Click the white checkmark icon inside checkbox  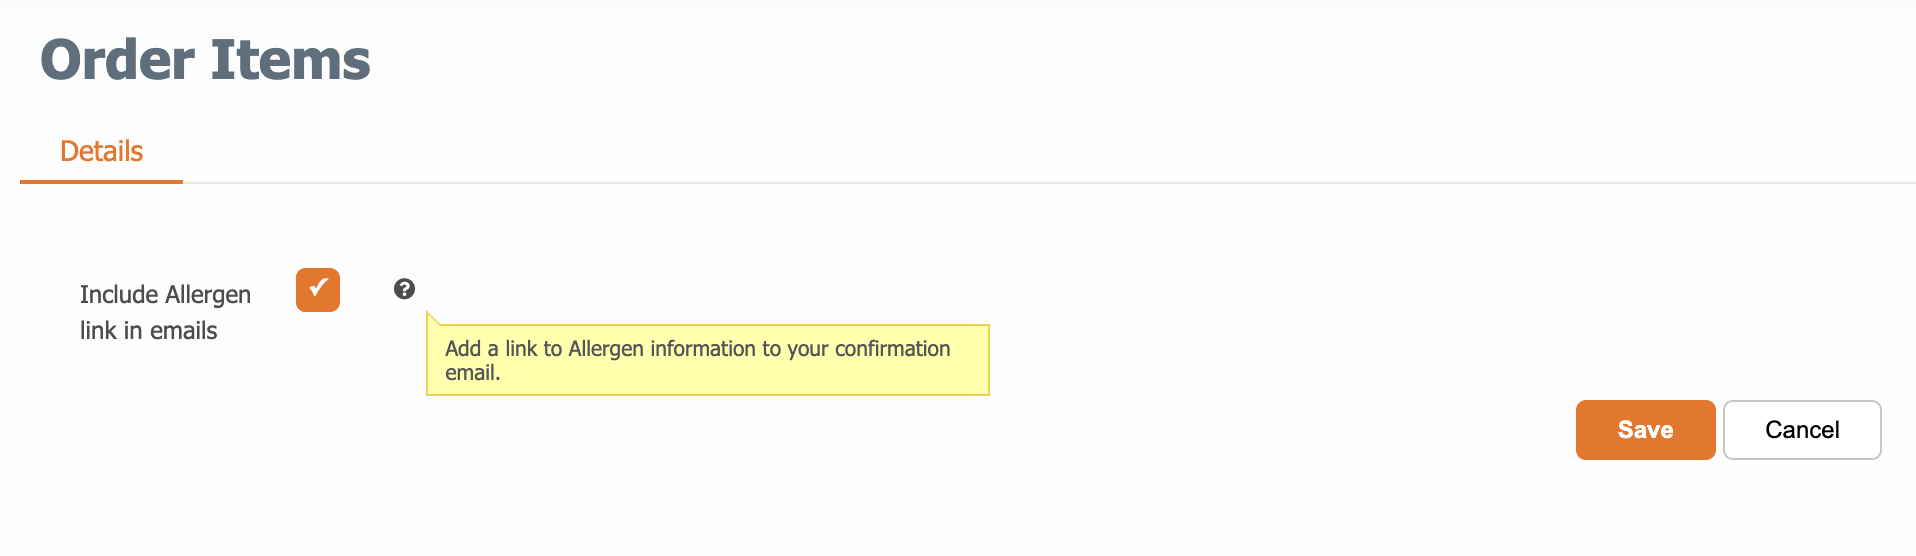tap(318, 288)
